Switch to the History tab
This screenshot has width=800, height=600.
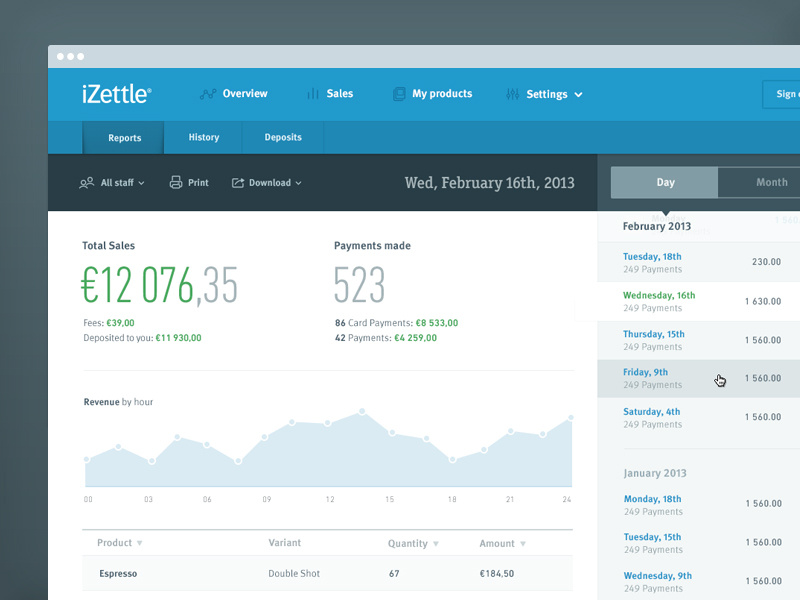204,137
